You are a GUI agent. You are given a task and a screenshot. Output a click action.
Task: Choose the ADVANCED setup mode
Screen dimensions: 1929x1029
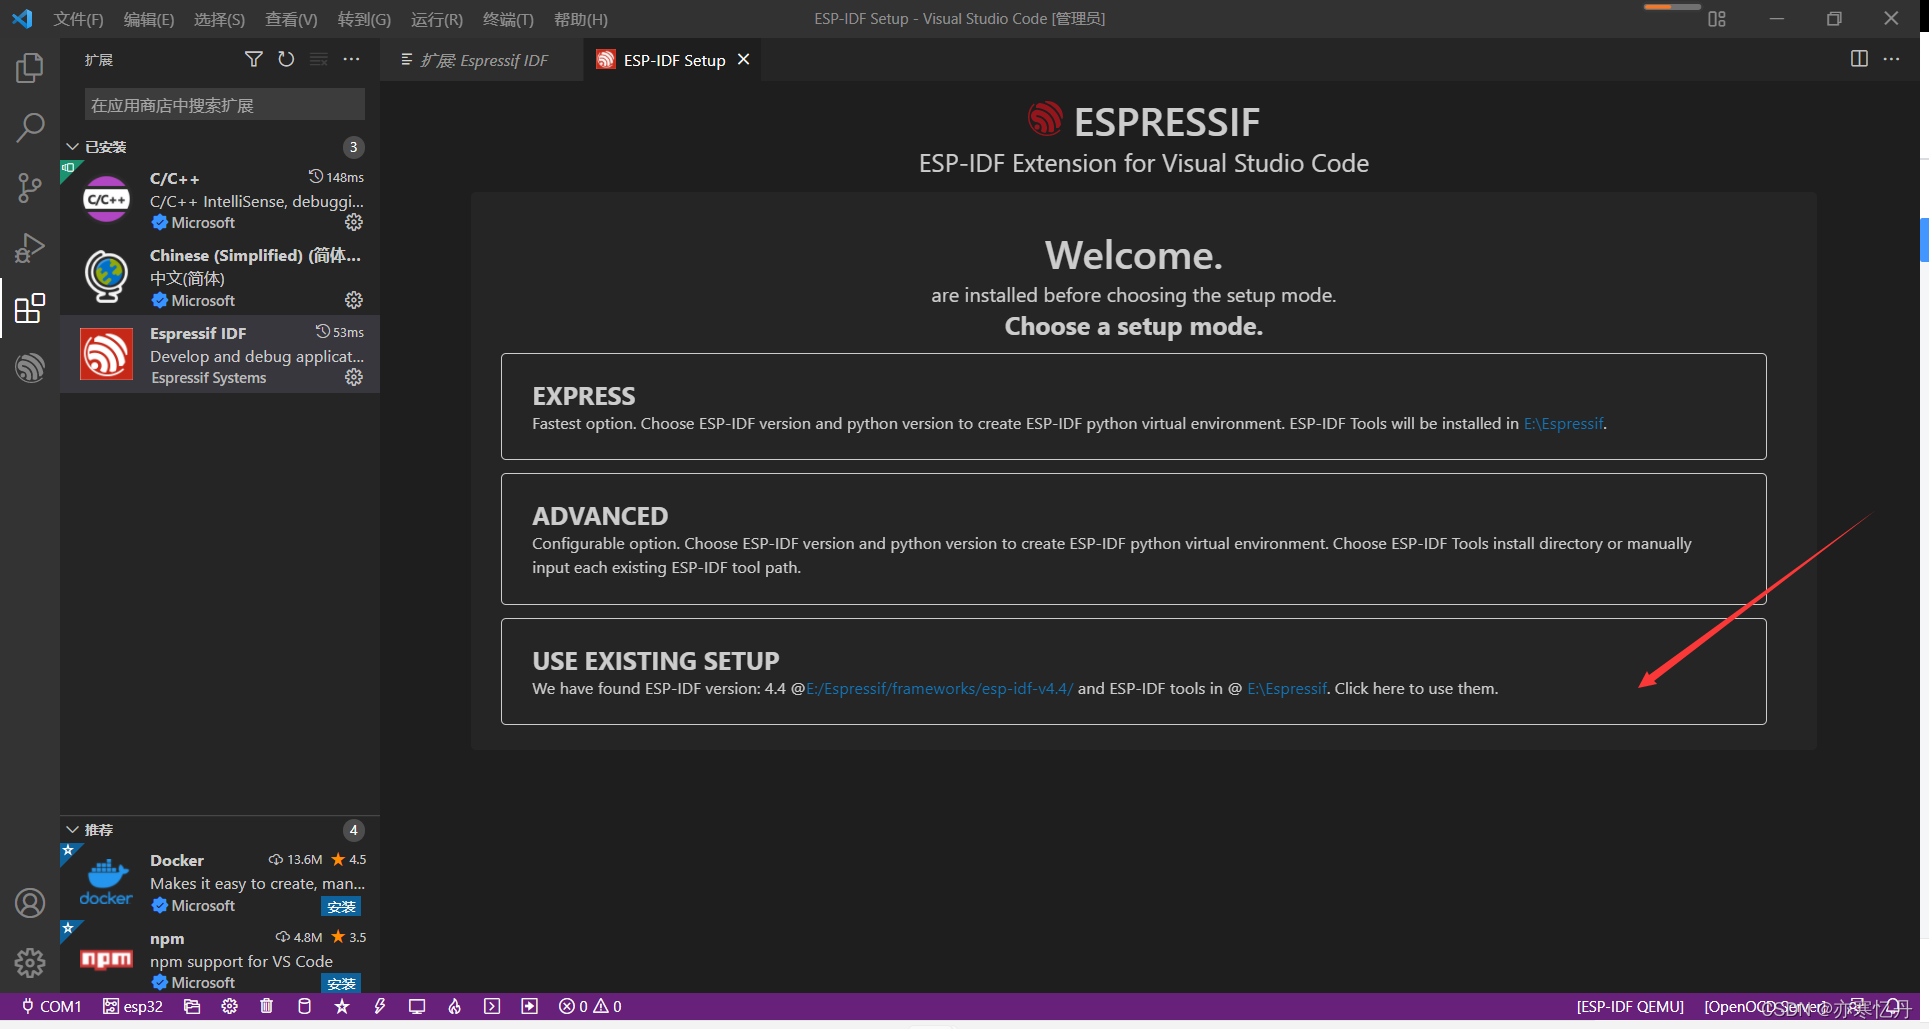[x=1133, y=539]
